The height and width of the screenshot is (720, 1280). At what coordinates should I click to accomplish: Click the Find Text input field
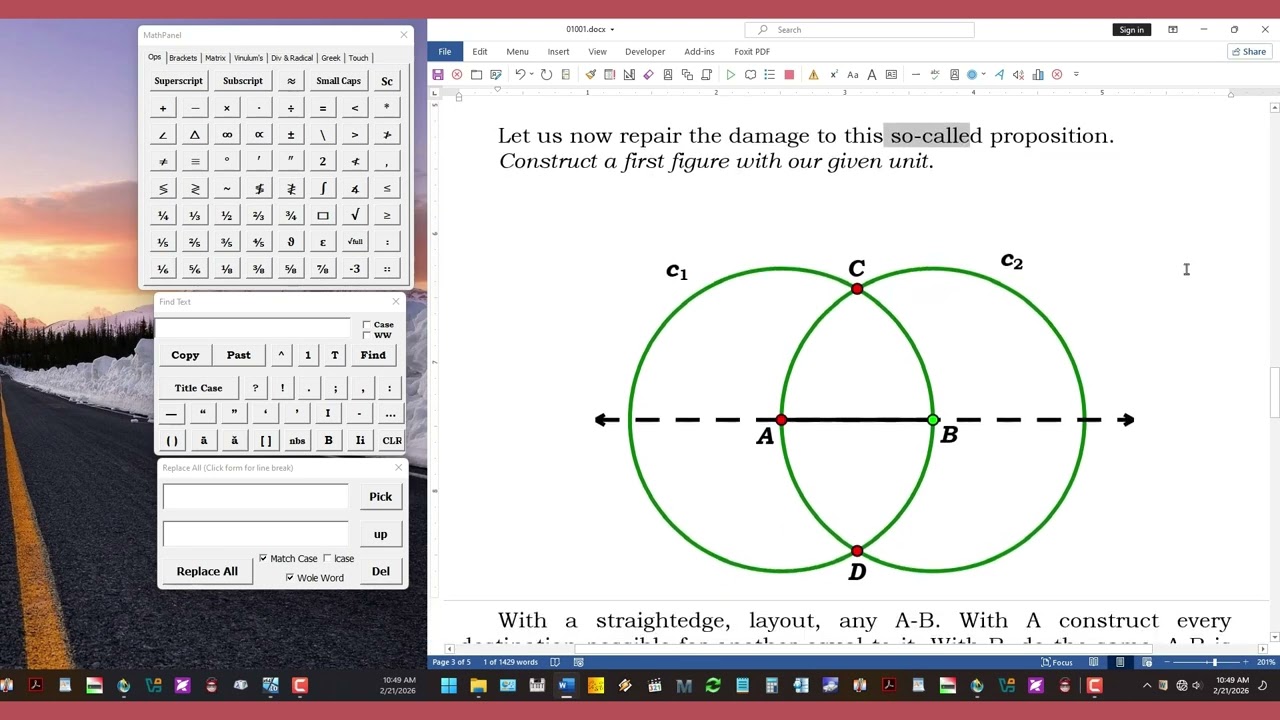[254, 327]
